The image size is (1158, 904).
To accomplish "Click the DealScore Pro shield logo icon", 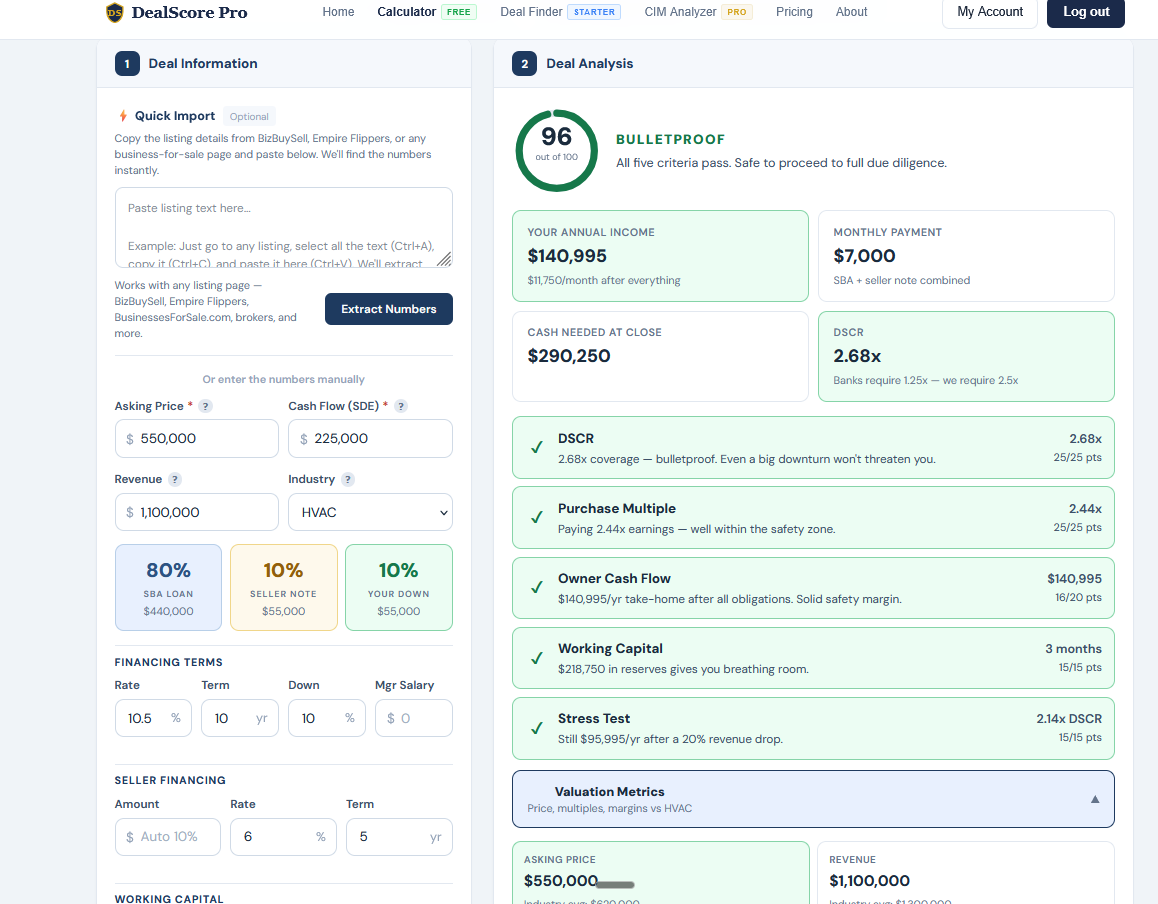I will pyautogui.click(x=113, y=13).
